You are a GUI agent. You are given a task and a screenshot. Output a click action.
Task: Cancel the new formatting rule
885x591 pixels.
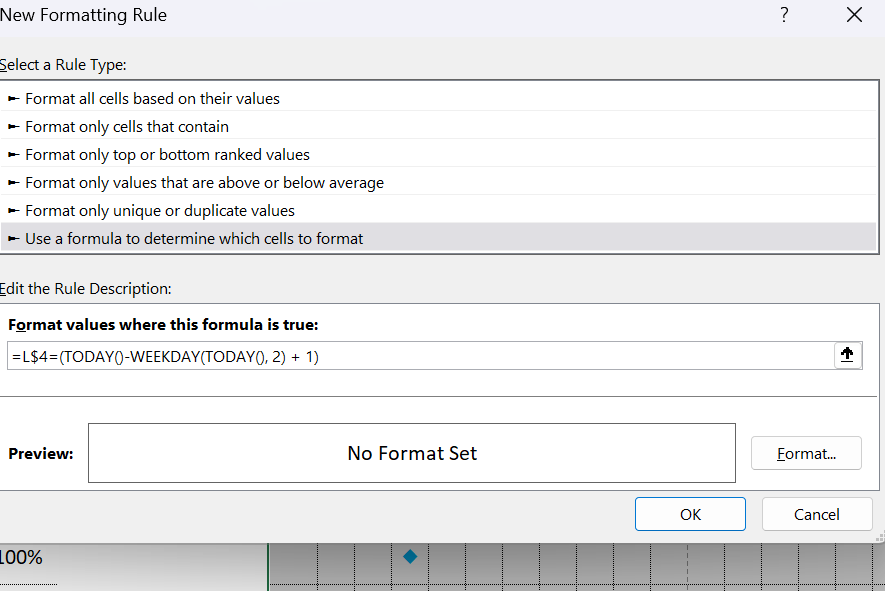coord(817,514)
